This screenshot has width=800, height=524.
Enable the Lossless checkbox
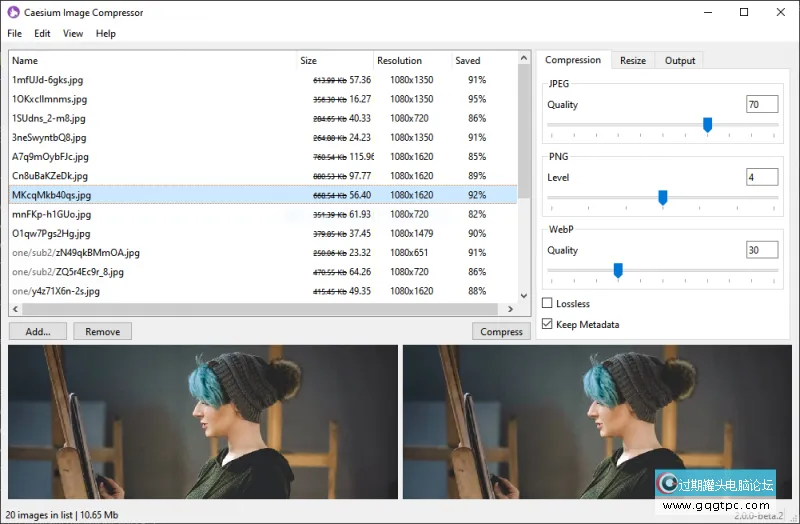547,303
